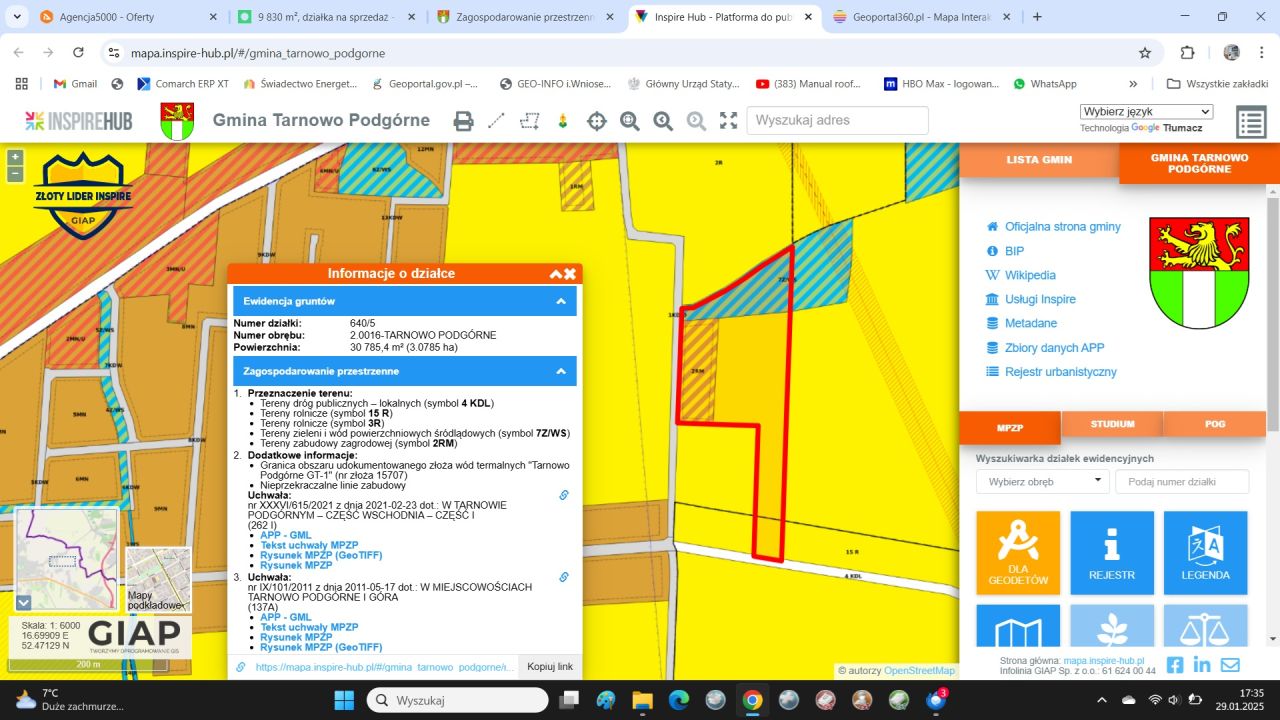The image size is (1280, 720).
Task: Open APP - GML link under uchwała 262 I
Action: coord(286,535)
